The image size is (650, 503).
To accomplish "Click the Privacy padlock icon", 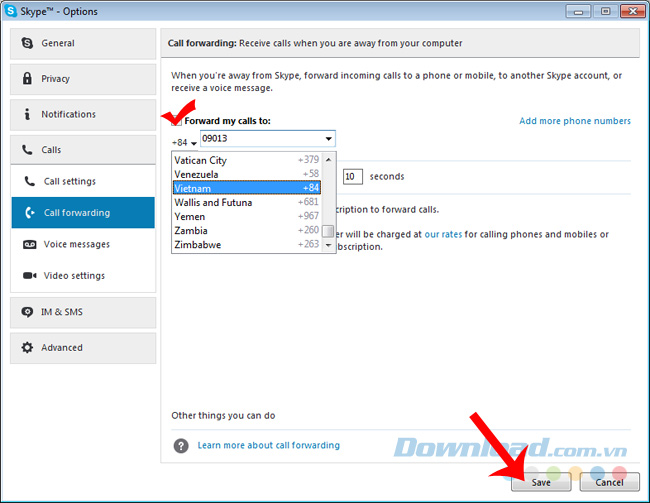I will (x=27, y=78).
